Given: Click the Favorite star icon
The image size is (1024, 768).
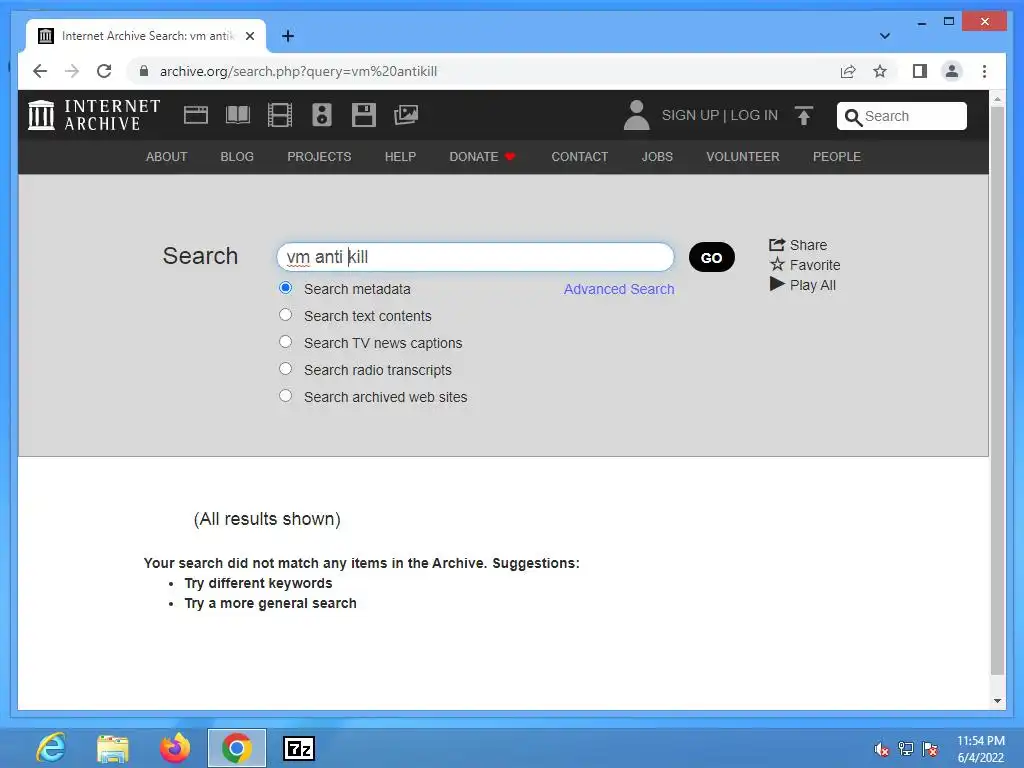Looking at the screenshot, I should [x=777, y=264].
